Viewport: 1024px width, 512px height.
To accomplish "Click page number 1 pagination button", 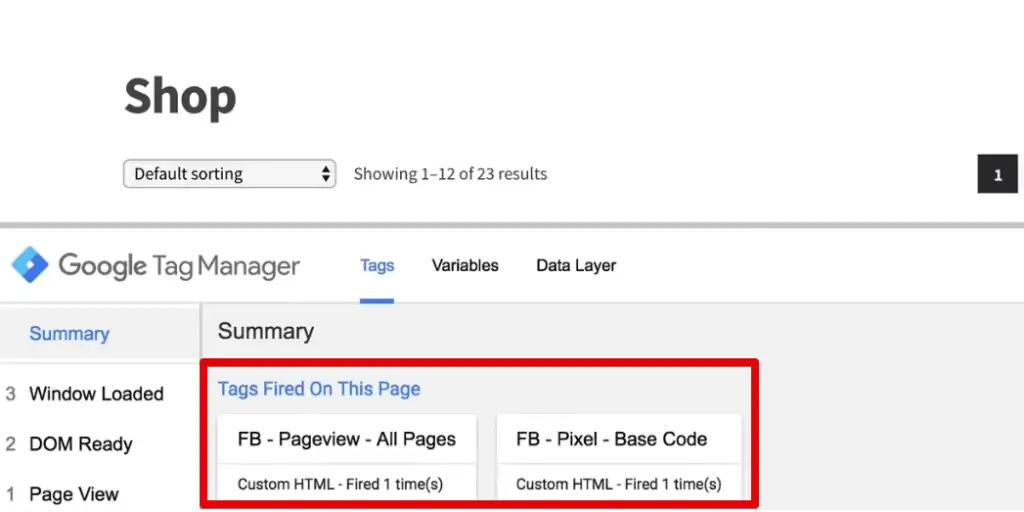I will [x=997, y=174].
